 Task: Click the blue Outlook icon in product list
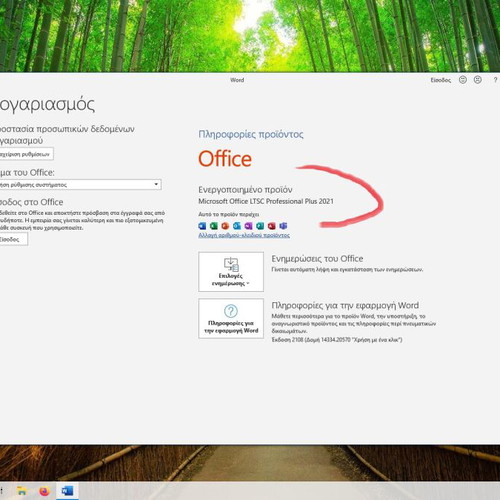[x=237, y=226]
